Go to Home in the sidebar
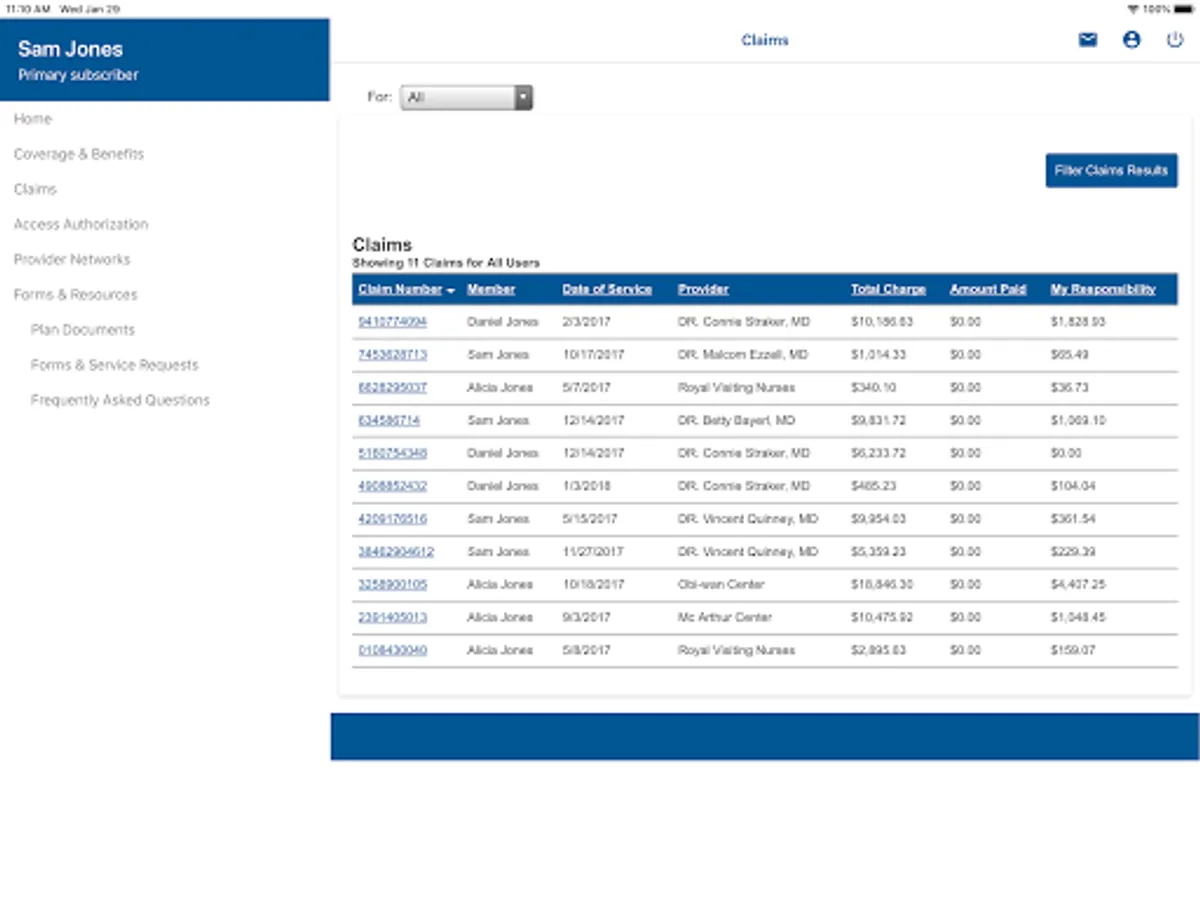 pos(33,119)
